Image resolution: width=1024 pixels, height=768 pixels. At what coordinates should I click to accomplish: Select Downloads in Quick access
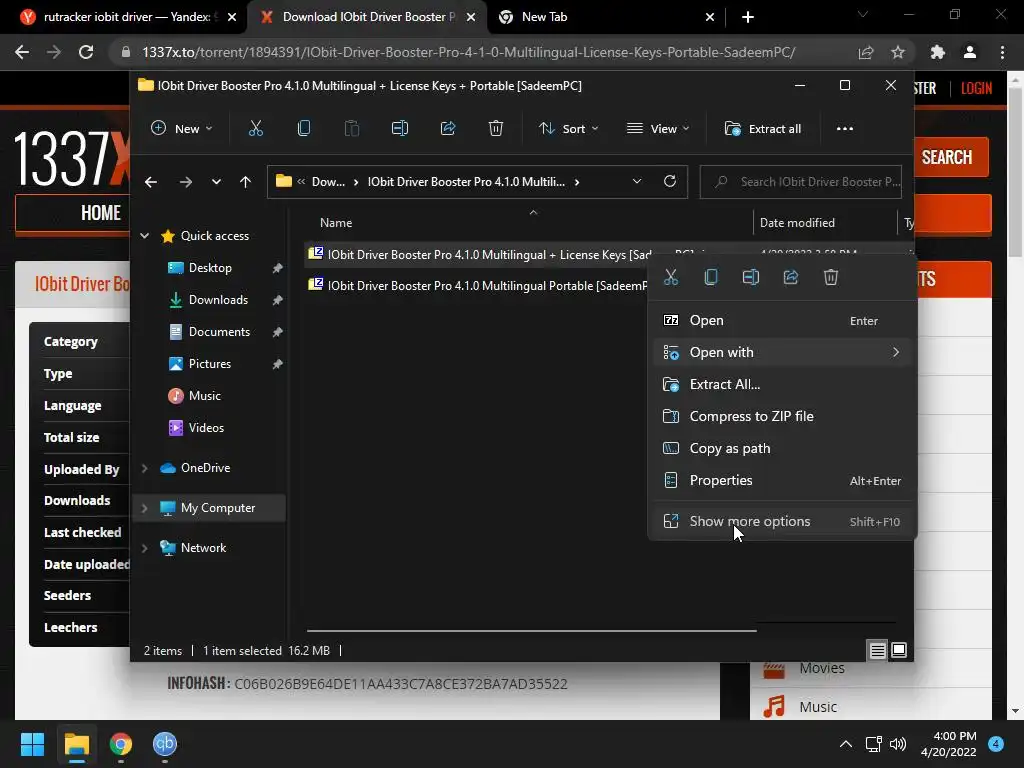218,300
